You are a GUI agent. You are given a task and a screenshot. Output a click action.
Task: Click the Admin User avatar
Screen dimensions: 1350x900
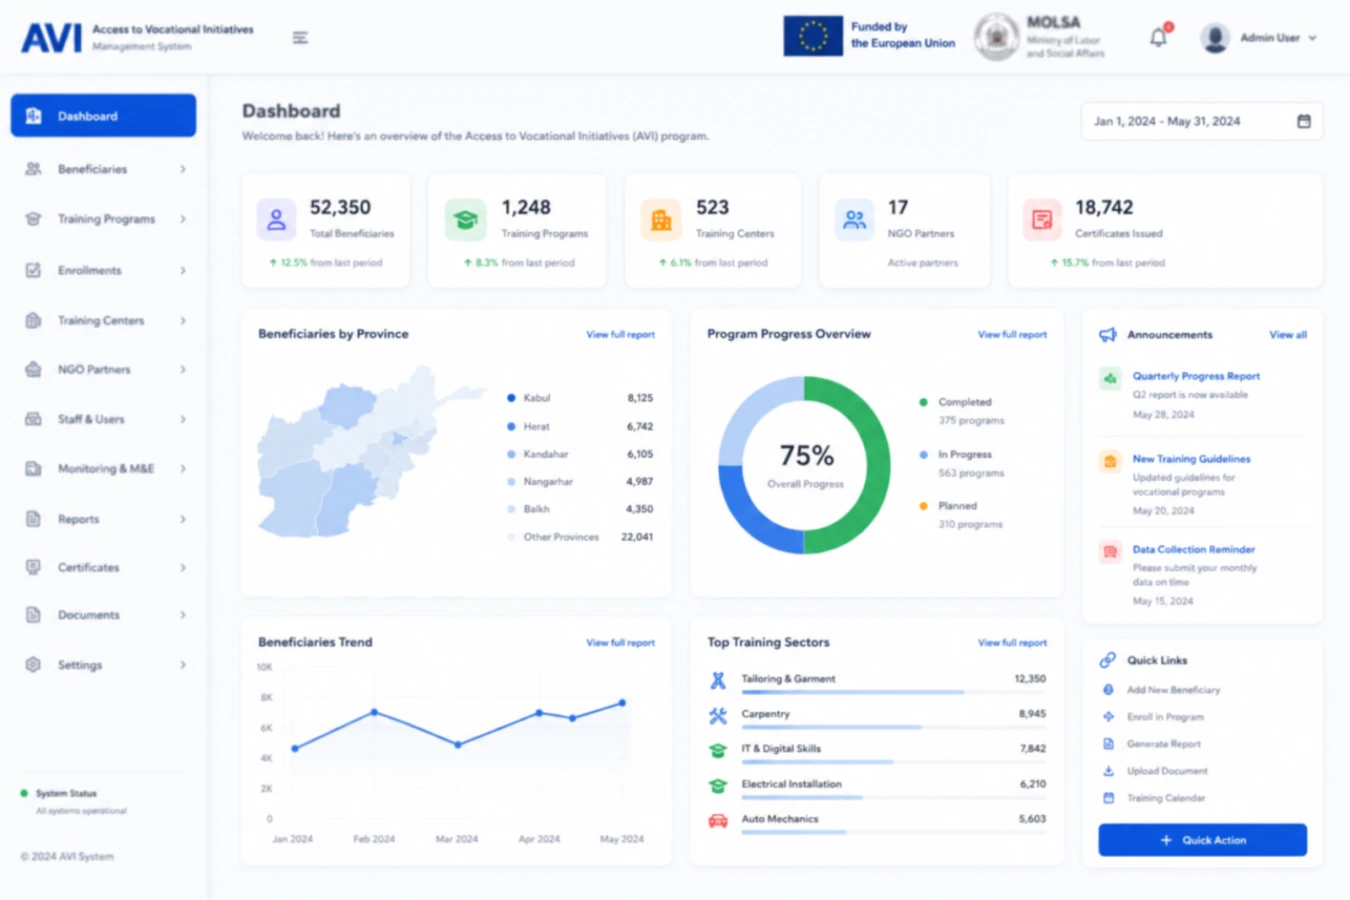point(1214,38)
